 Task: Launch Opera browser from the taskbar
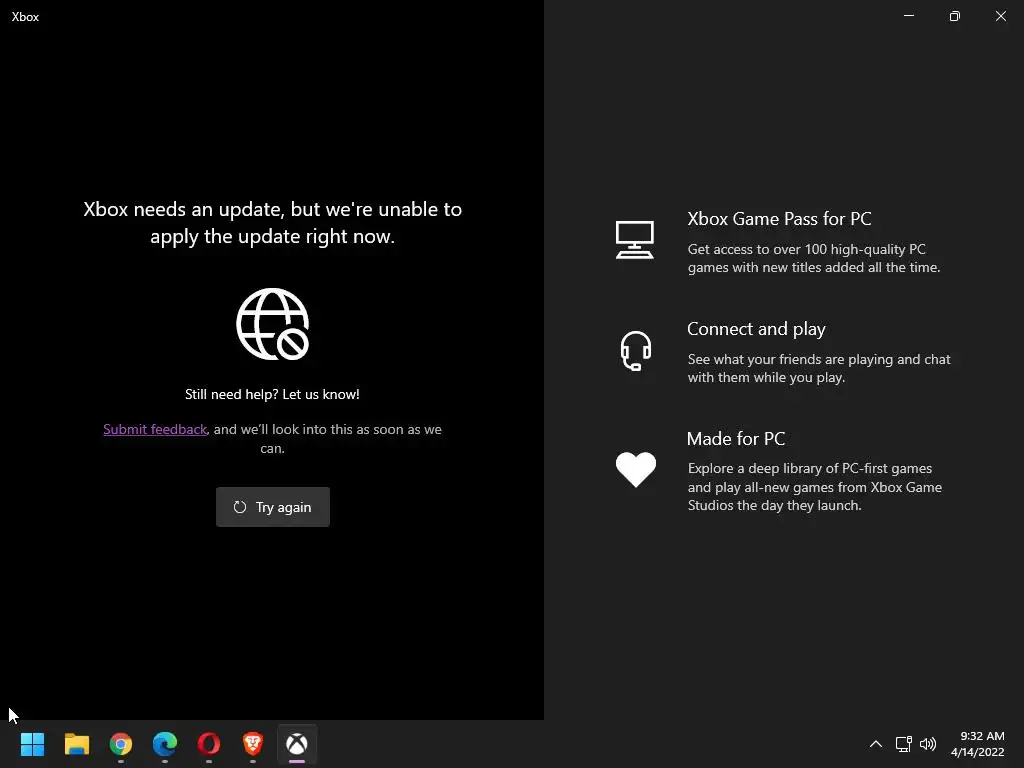tap(209, 744)
